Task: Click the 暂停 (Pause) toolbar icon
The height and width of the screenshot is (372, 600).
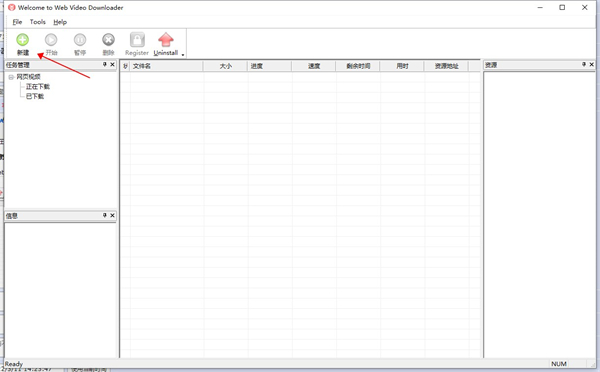Action: 80,40
